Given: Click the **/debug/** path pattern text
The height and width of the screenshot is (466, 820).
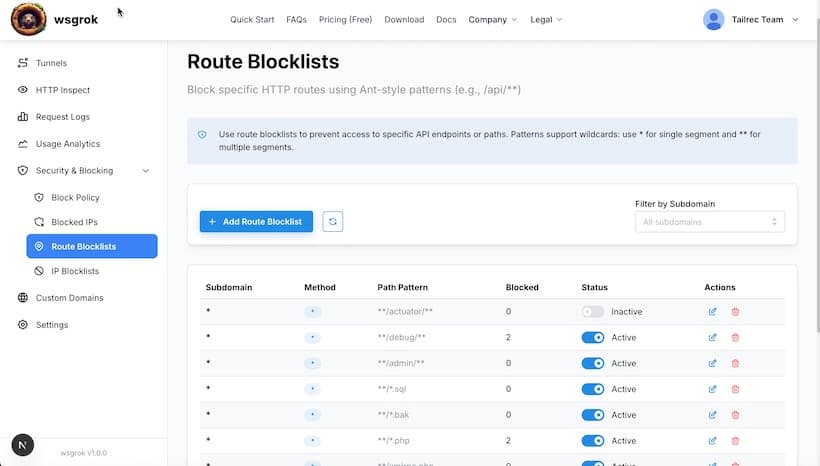Looking at the screenshot, I should (402, 337).
